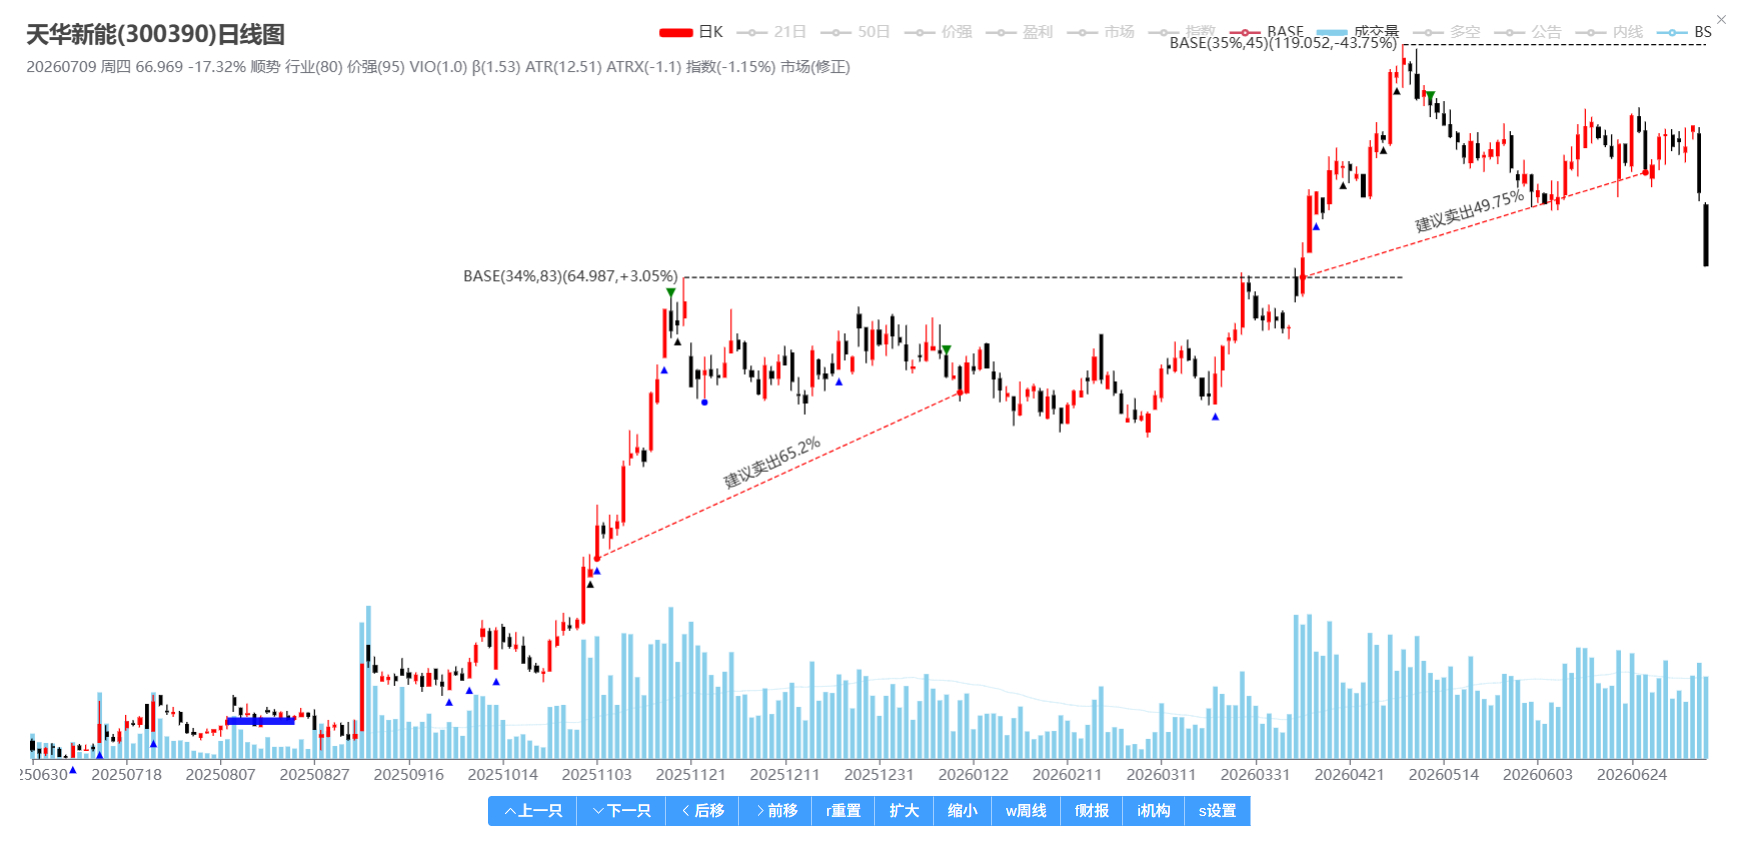Switch to weekly chart with w周线

pyautogui.click(x=1026, y=811)
